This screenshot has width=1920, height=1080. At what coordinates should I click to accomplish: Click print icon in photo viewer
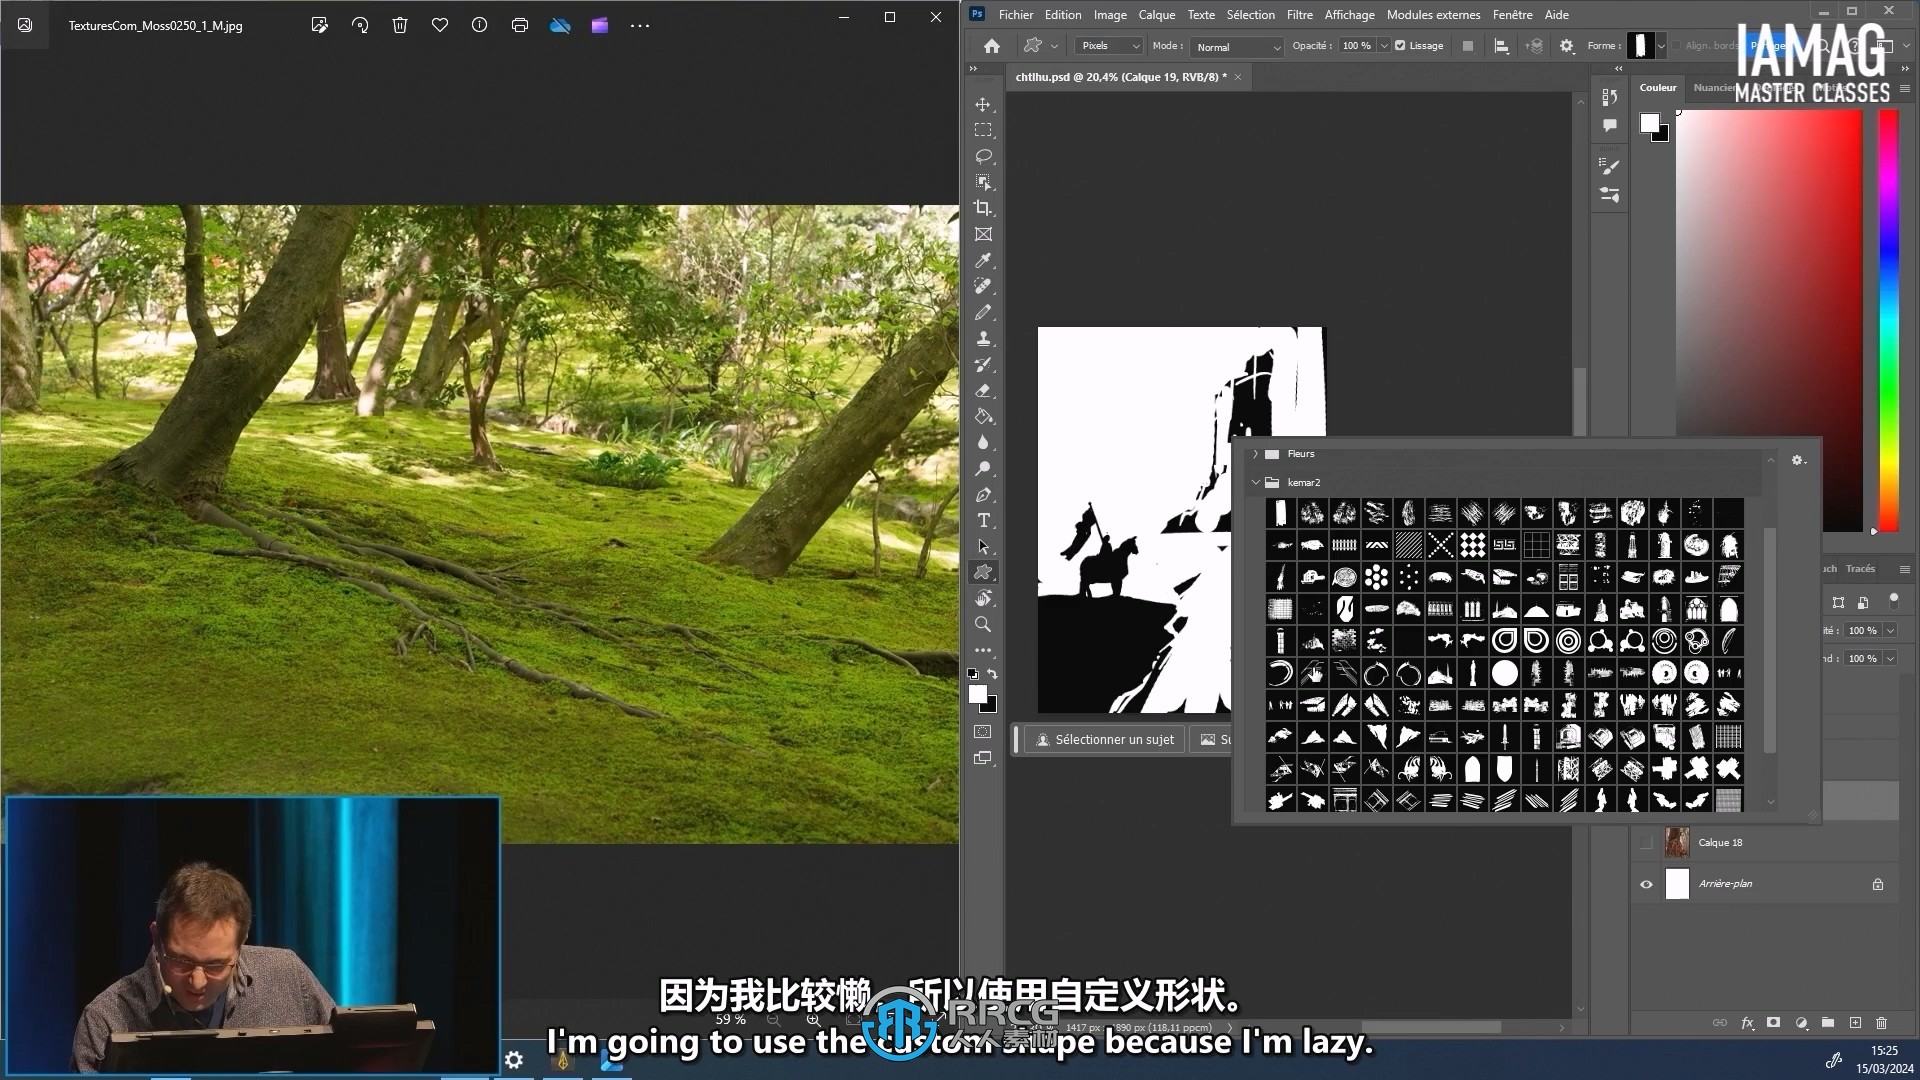tap(520, 25)
